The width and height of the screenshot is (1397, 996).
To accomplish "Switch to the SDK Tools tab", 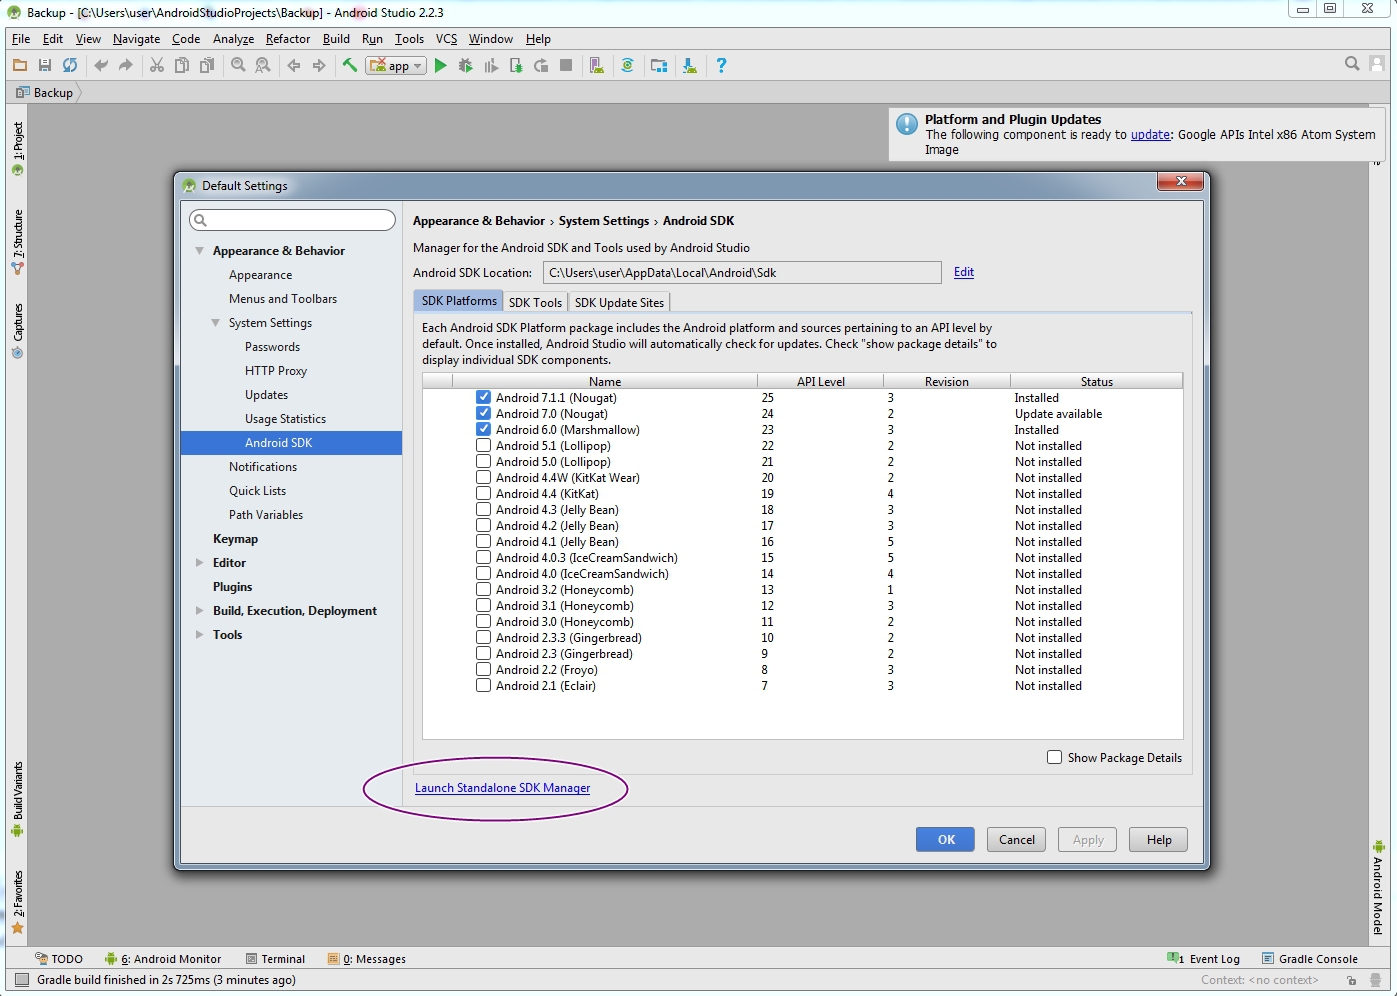I will point(535,302).
